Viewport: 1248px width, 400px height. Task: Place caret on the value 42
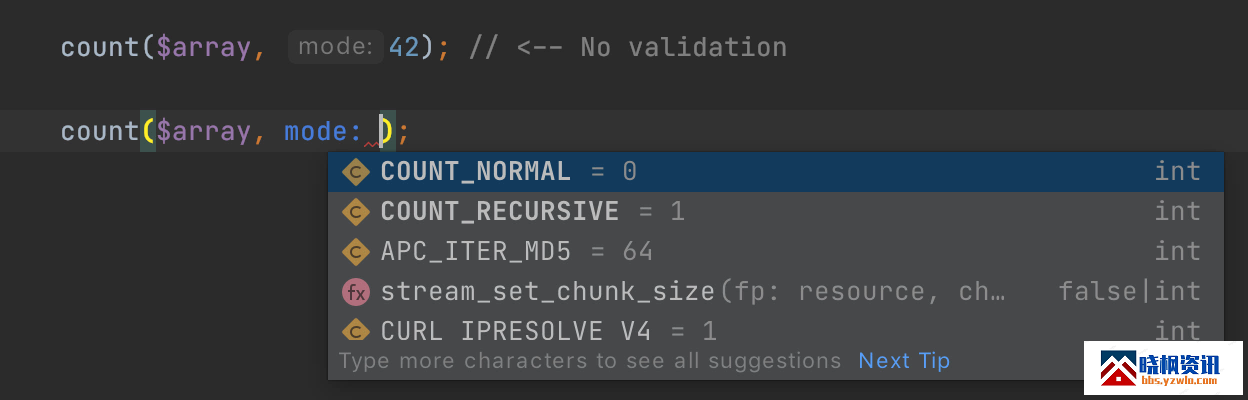[x=404, y=47]
